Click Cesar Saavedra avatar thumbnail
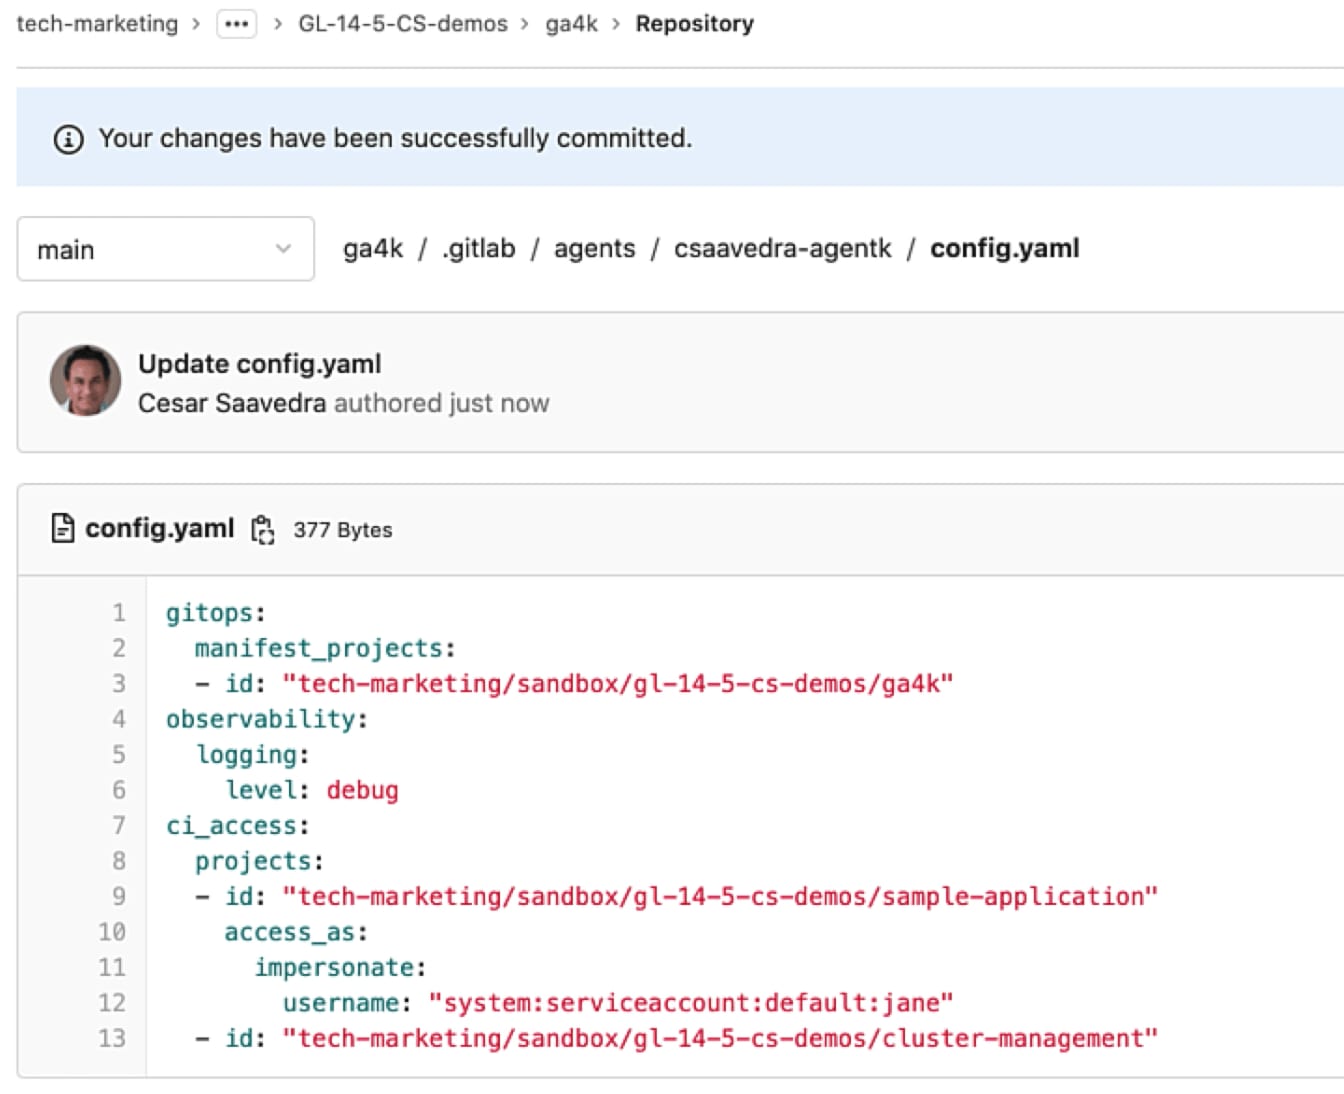The image size is (1344, 1094). coord(86,381)
